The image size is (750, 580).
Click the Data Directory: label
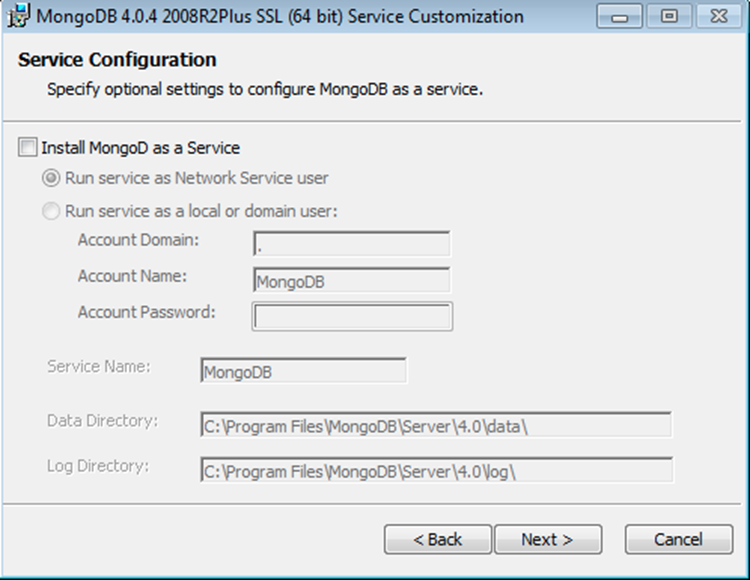tap(102, 421)
